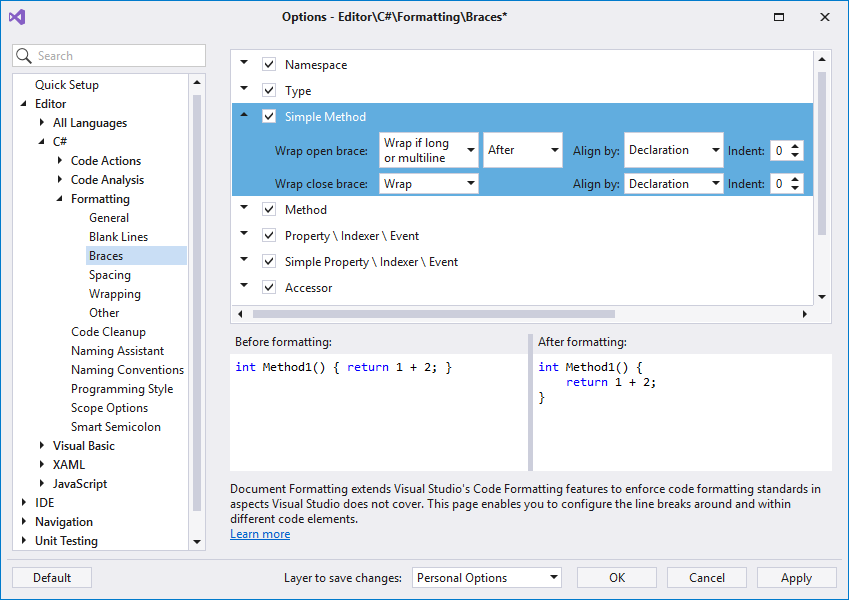Restore settings with the Default button
Screen dimensions: 849x600
[x=51, y=577]
